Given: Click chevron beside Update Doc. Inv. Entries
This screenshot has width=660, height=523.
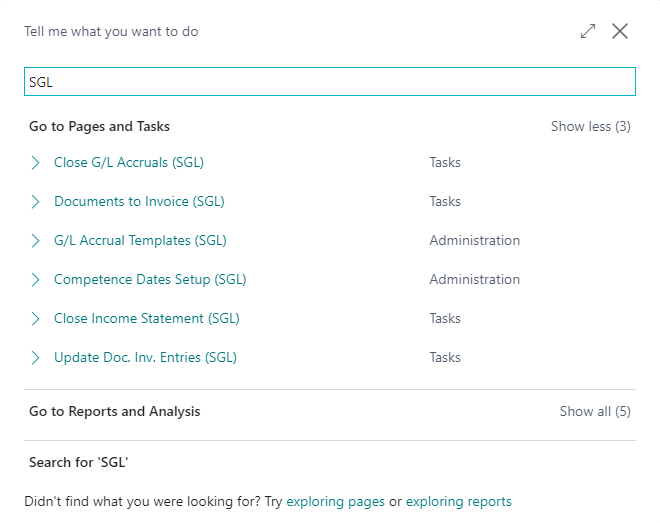Looking at the screenshot, I should pyautogui.click(x=36, y=357).
